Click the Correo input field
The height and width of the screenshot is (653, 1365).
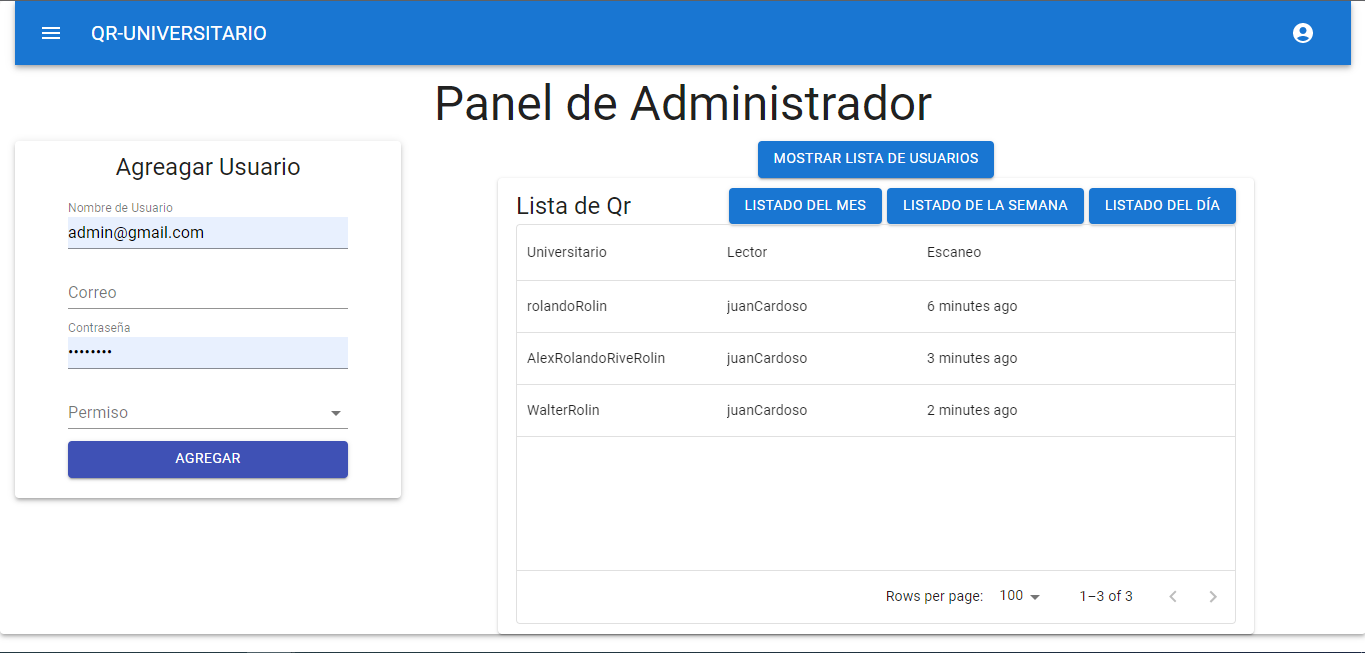coord(207,293)
